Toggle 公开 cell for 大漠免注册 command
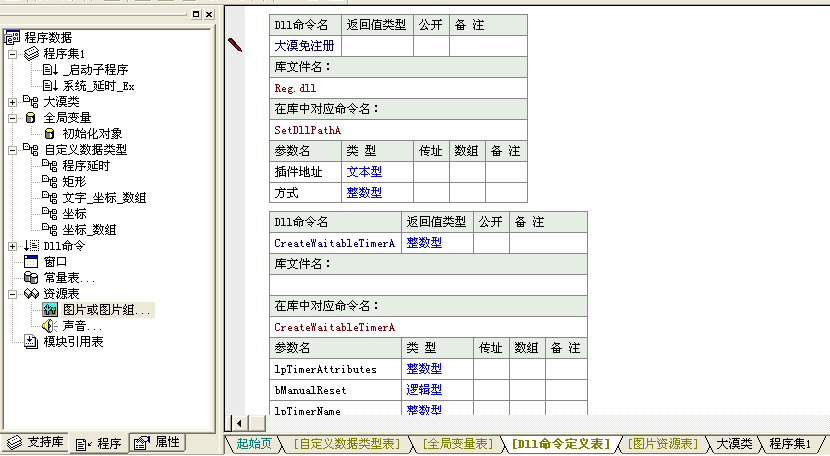The height and width of the screenshot is (456, 830). (x=430, y=45)
